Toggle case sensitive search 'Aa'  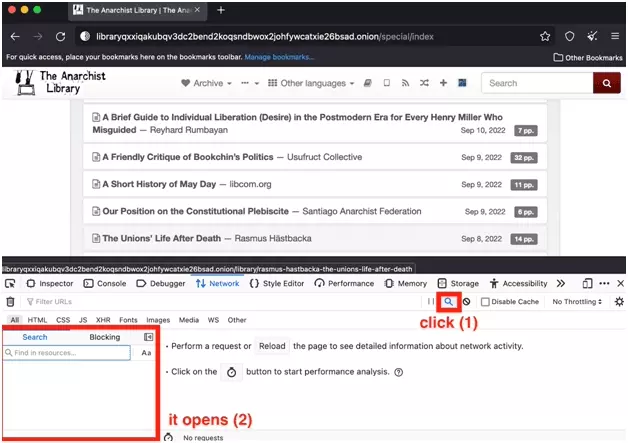(x=146, y=353)
